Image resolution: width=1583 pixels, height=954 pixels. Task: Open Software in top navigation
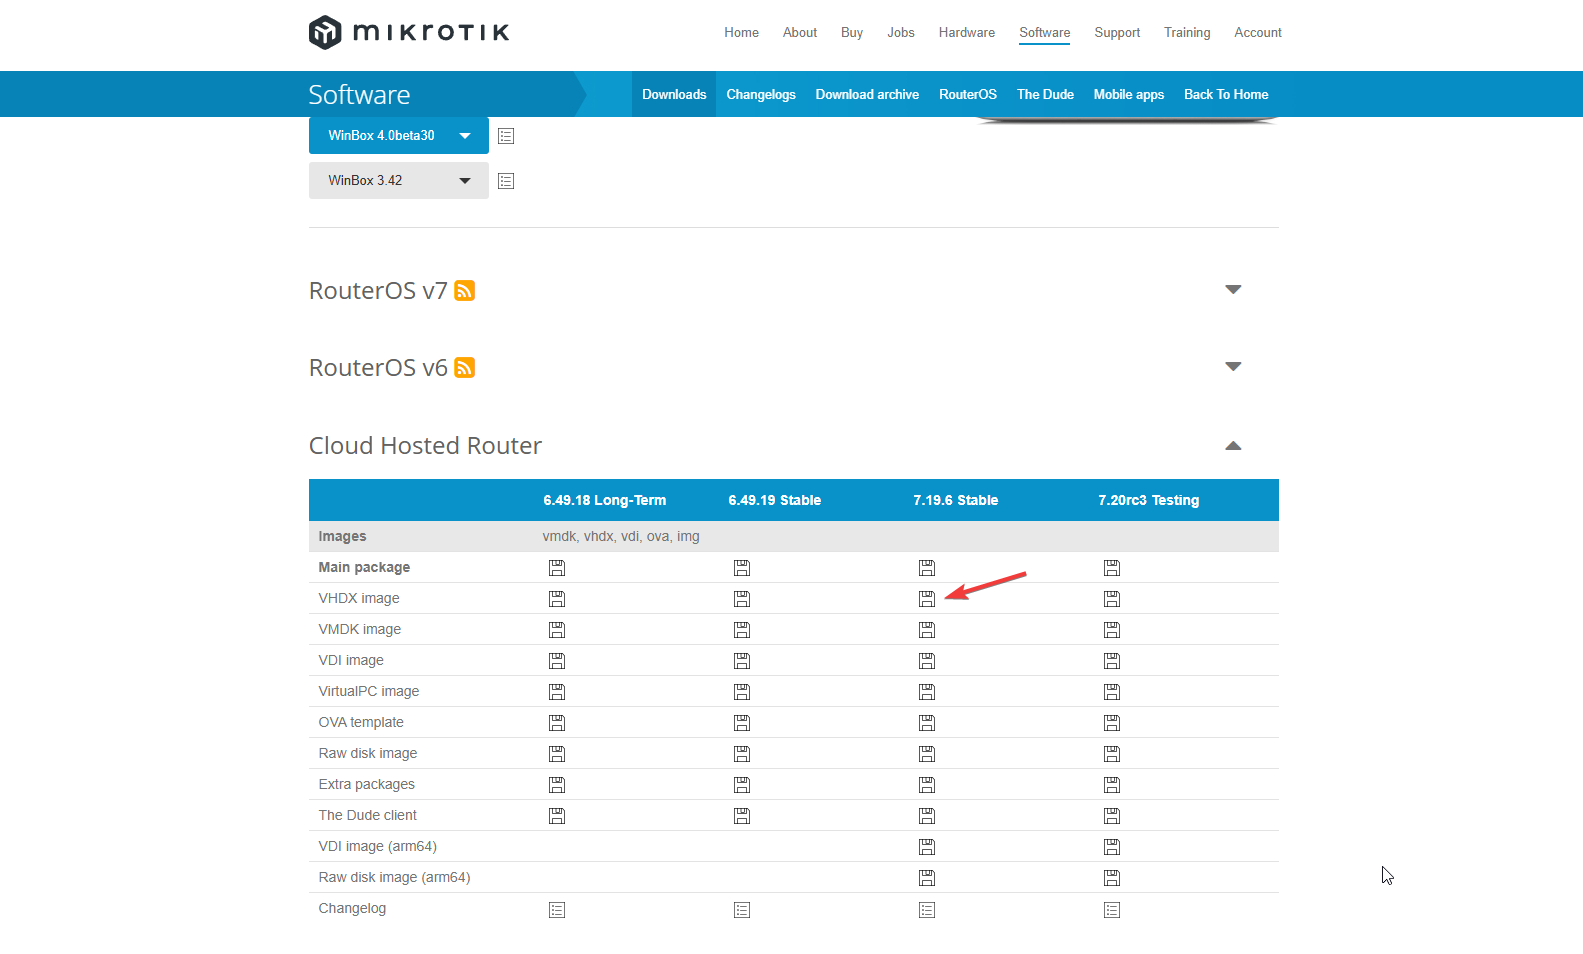[1045, 32]
